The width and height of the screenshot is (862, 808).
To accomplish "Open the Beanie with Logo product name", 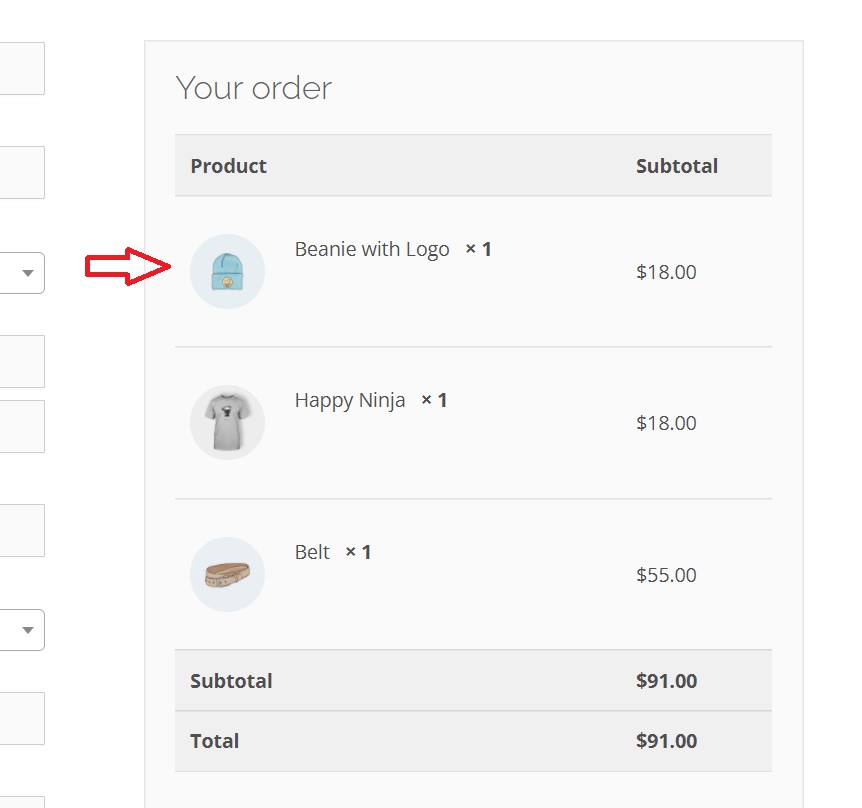I will pos(372,250).
